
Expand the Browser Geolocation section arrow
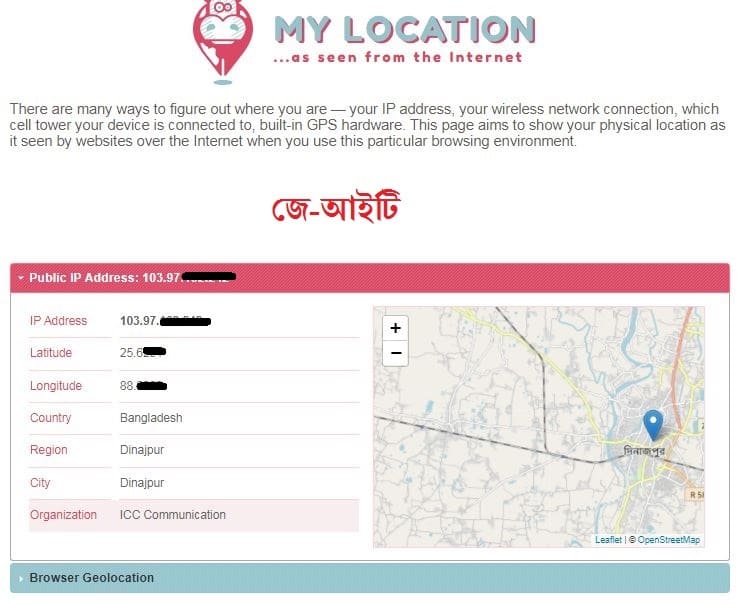[x=21, y=578]
